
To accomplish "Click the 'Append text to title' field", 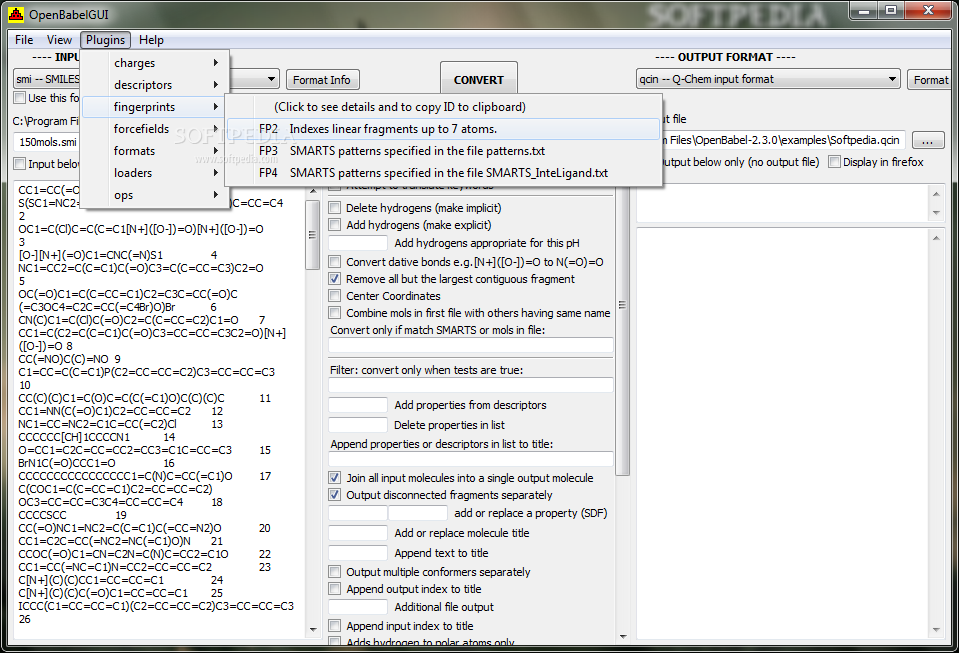I will pos(358,553).
